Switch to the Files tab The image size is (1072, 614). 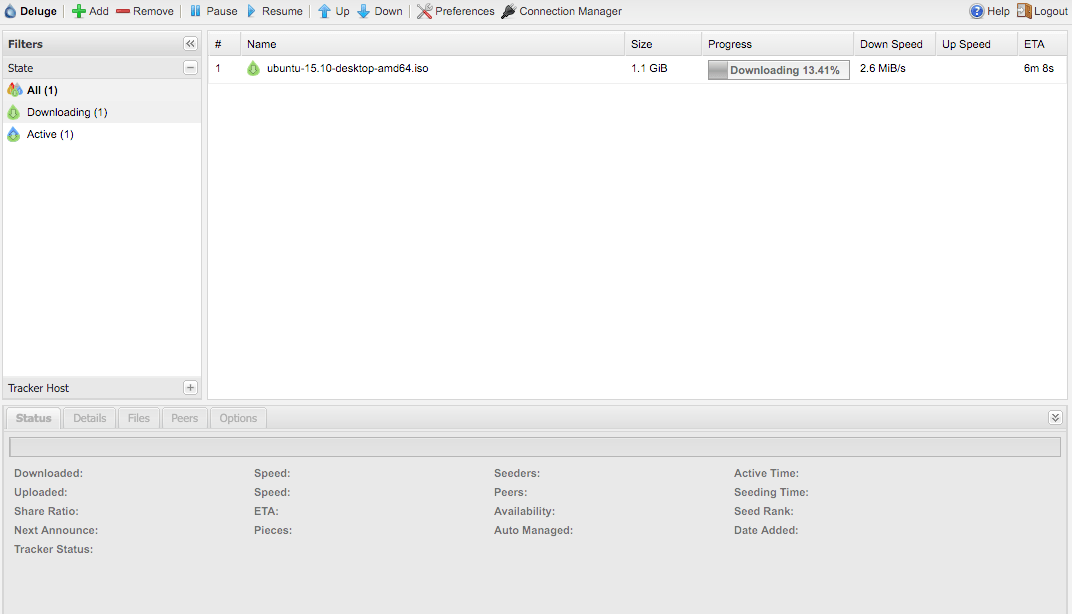[x=139, y=418]
